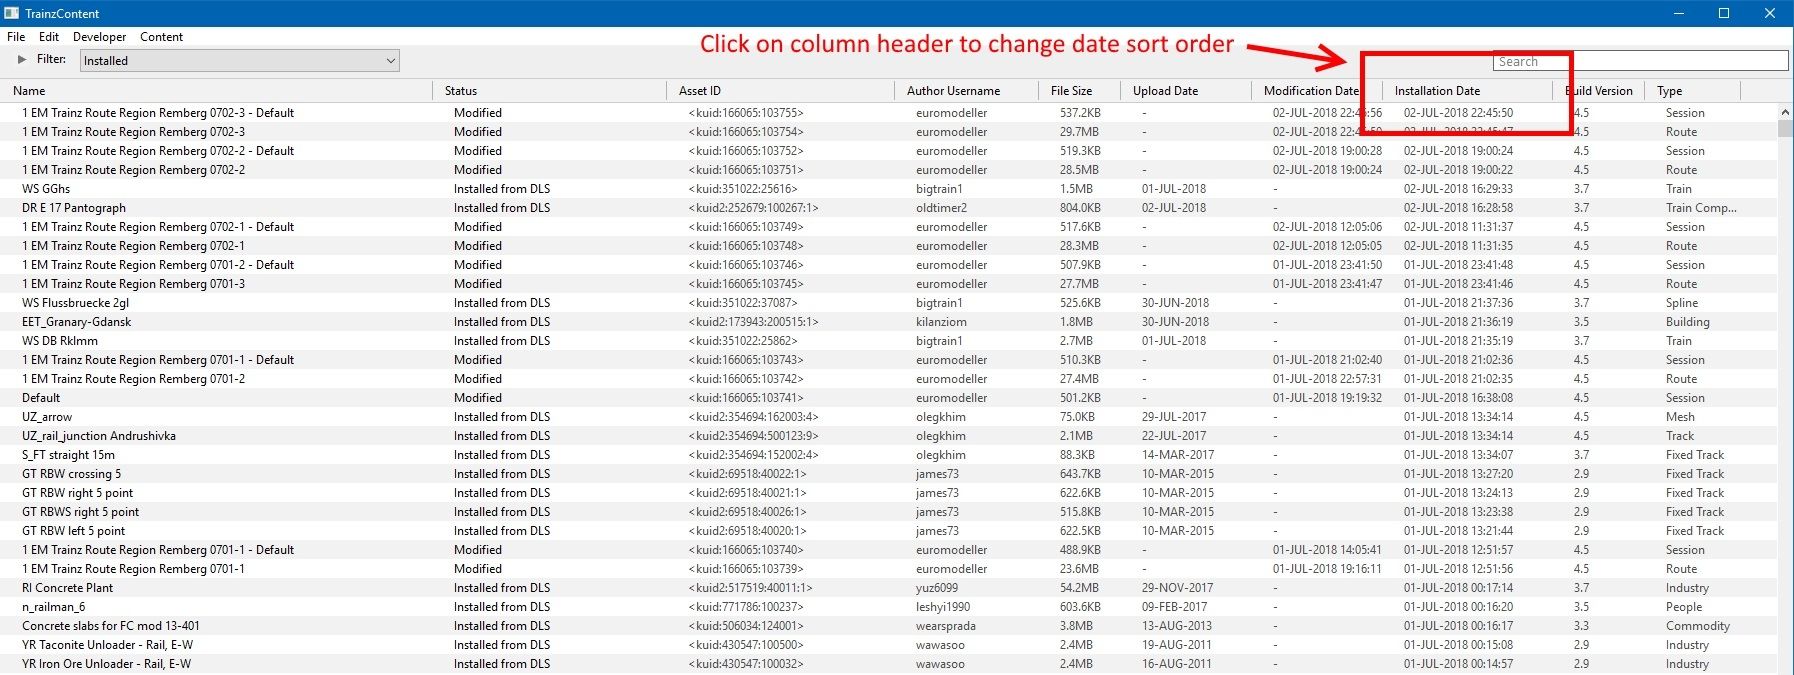Click author wearsprada cell
1794x675 pixels.
pyautogui.click(x=946, y=626)
